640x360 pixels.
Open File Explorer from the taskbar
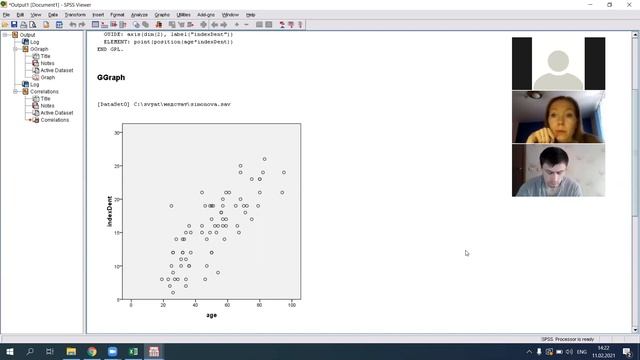point(71,351)
